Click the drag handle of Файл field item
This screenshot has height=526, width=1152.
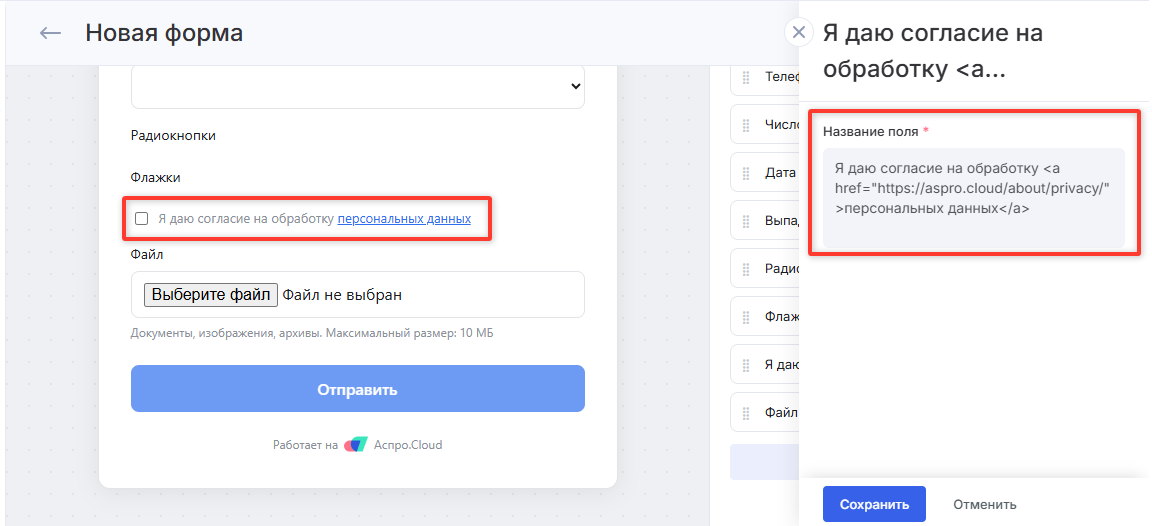pyautogui.click(x=746, y=413)
